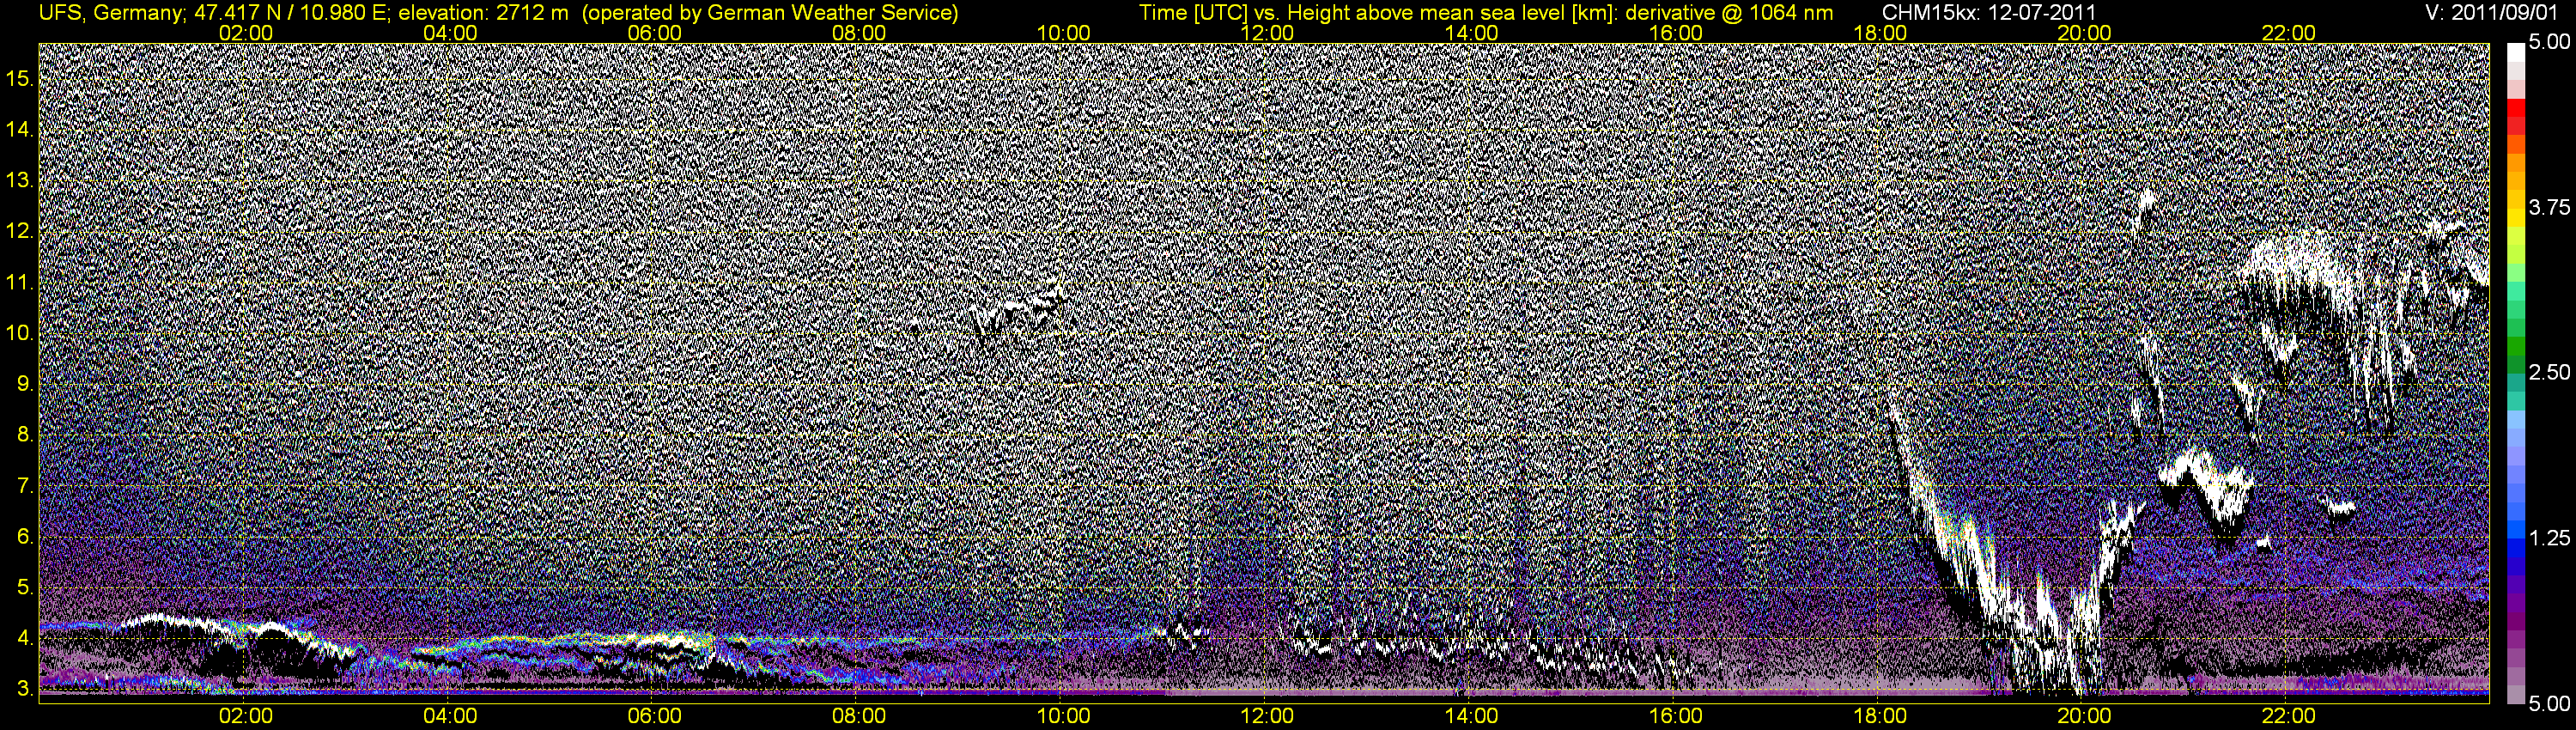Select the height axis label "7."
2576x730 pixels.
click(25, 486)
